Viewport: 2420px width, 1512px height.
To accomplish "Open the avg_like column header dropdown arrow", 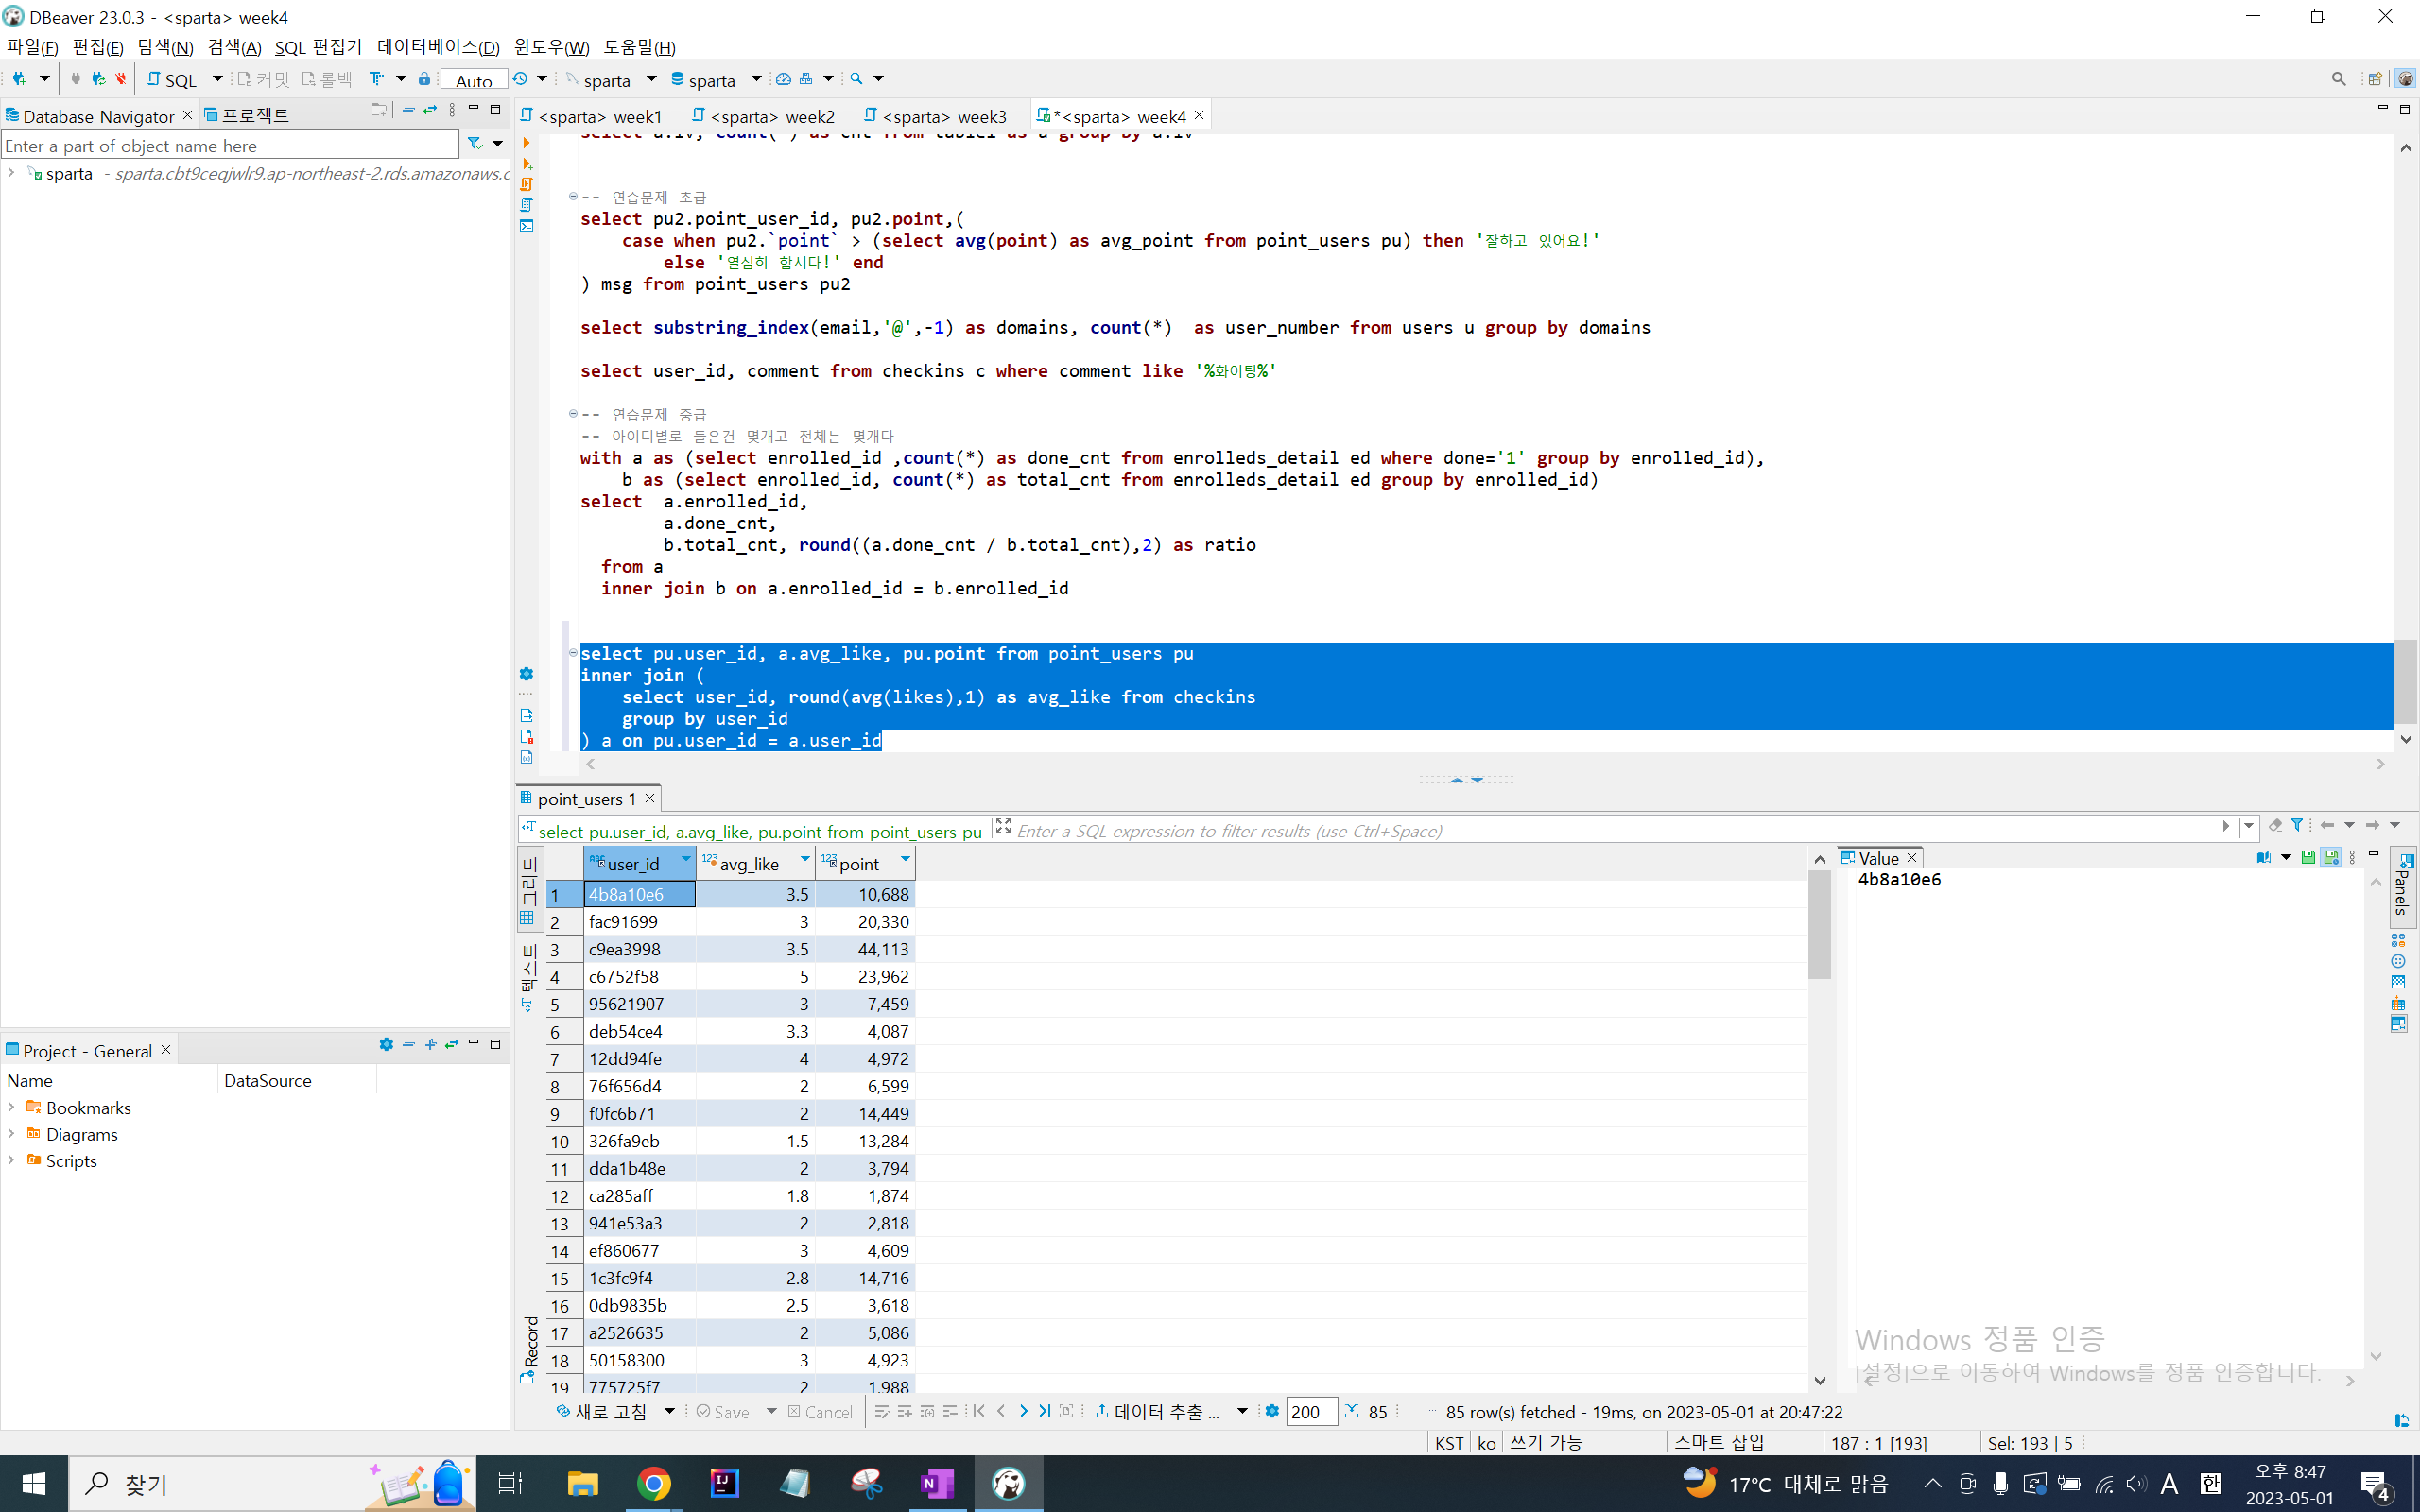I will pos(805,860).
